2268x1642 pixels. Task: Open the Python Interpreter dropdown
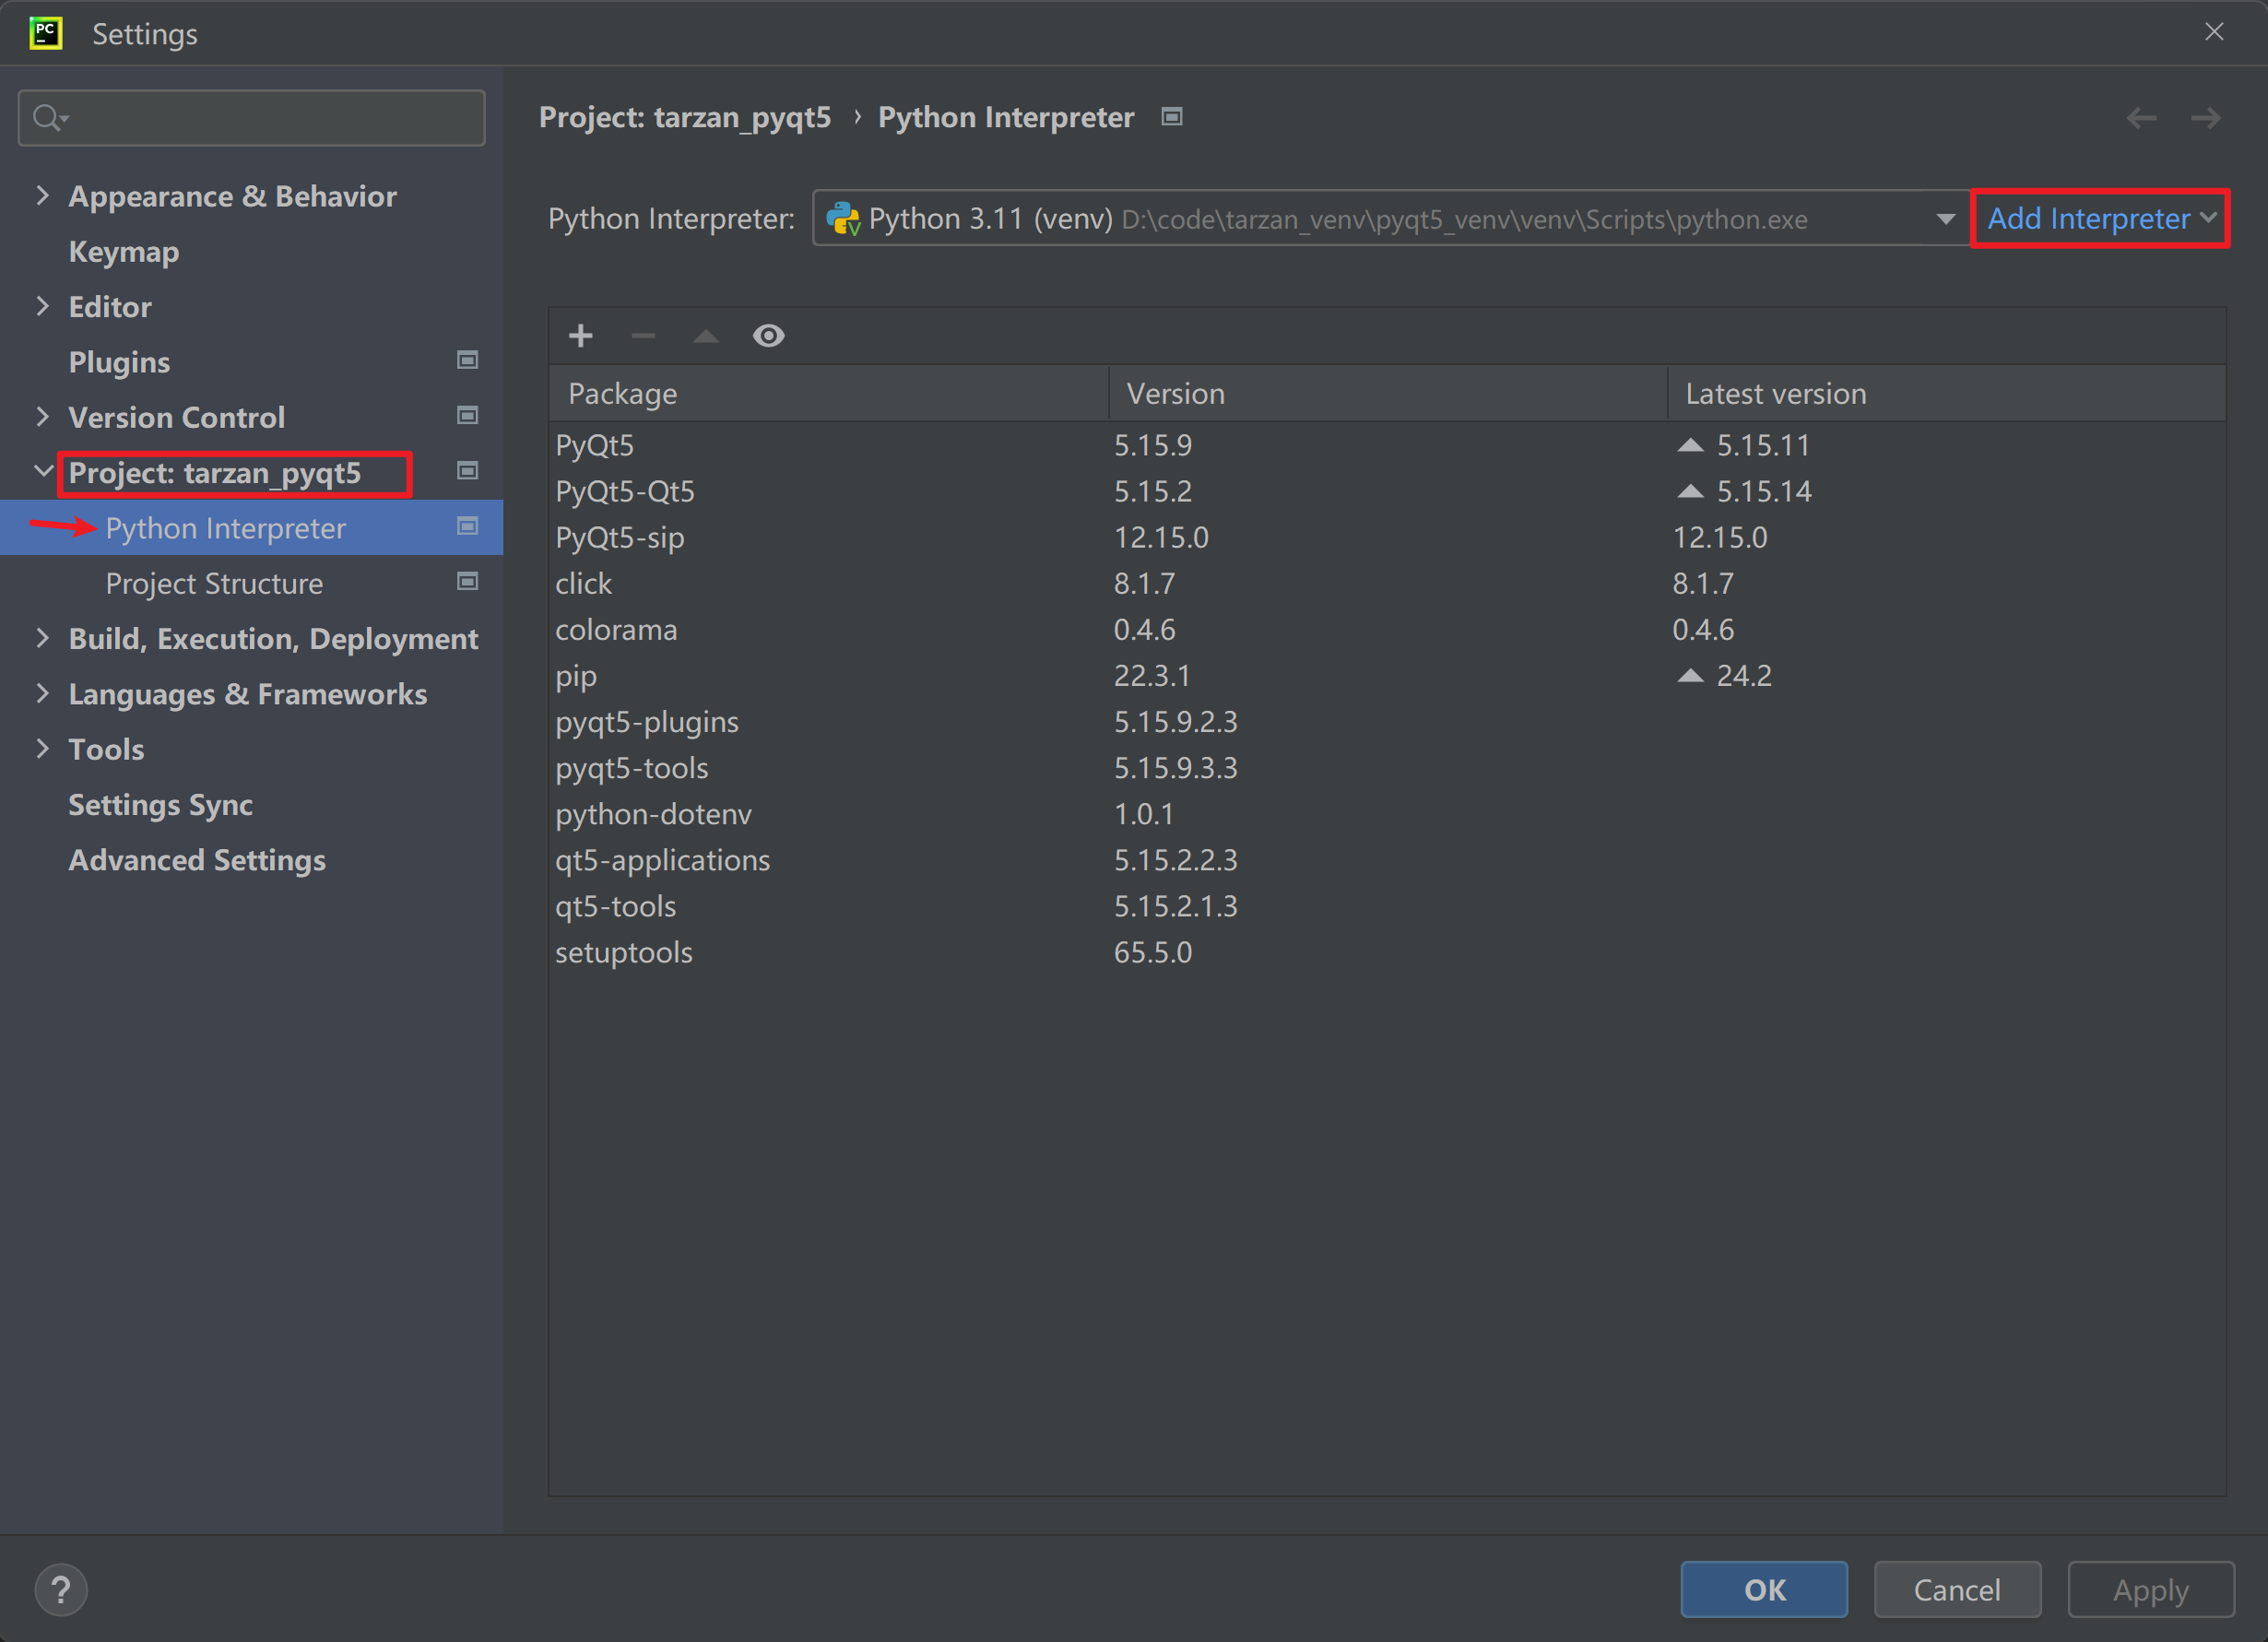pos(1391,219)
